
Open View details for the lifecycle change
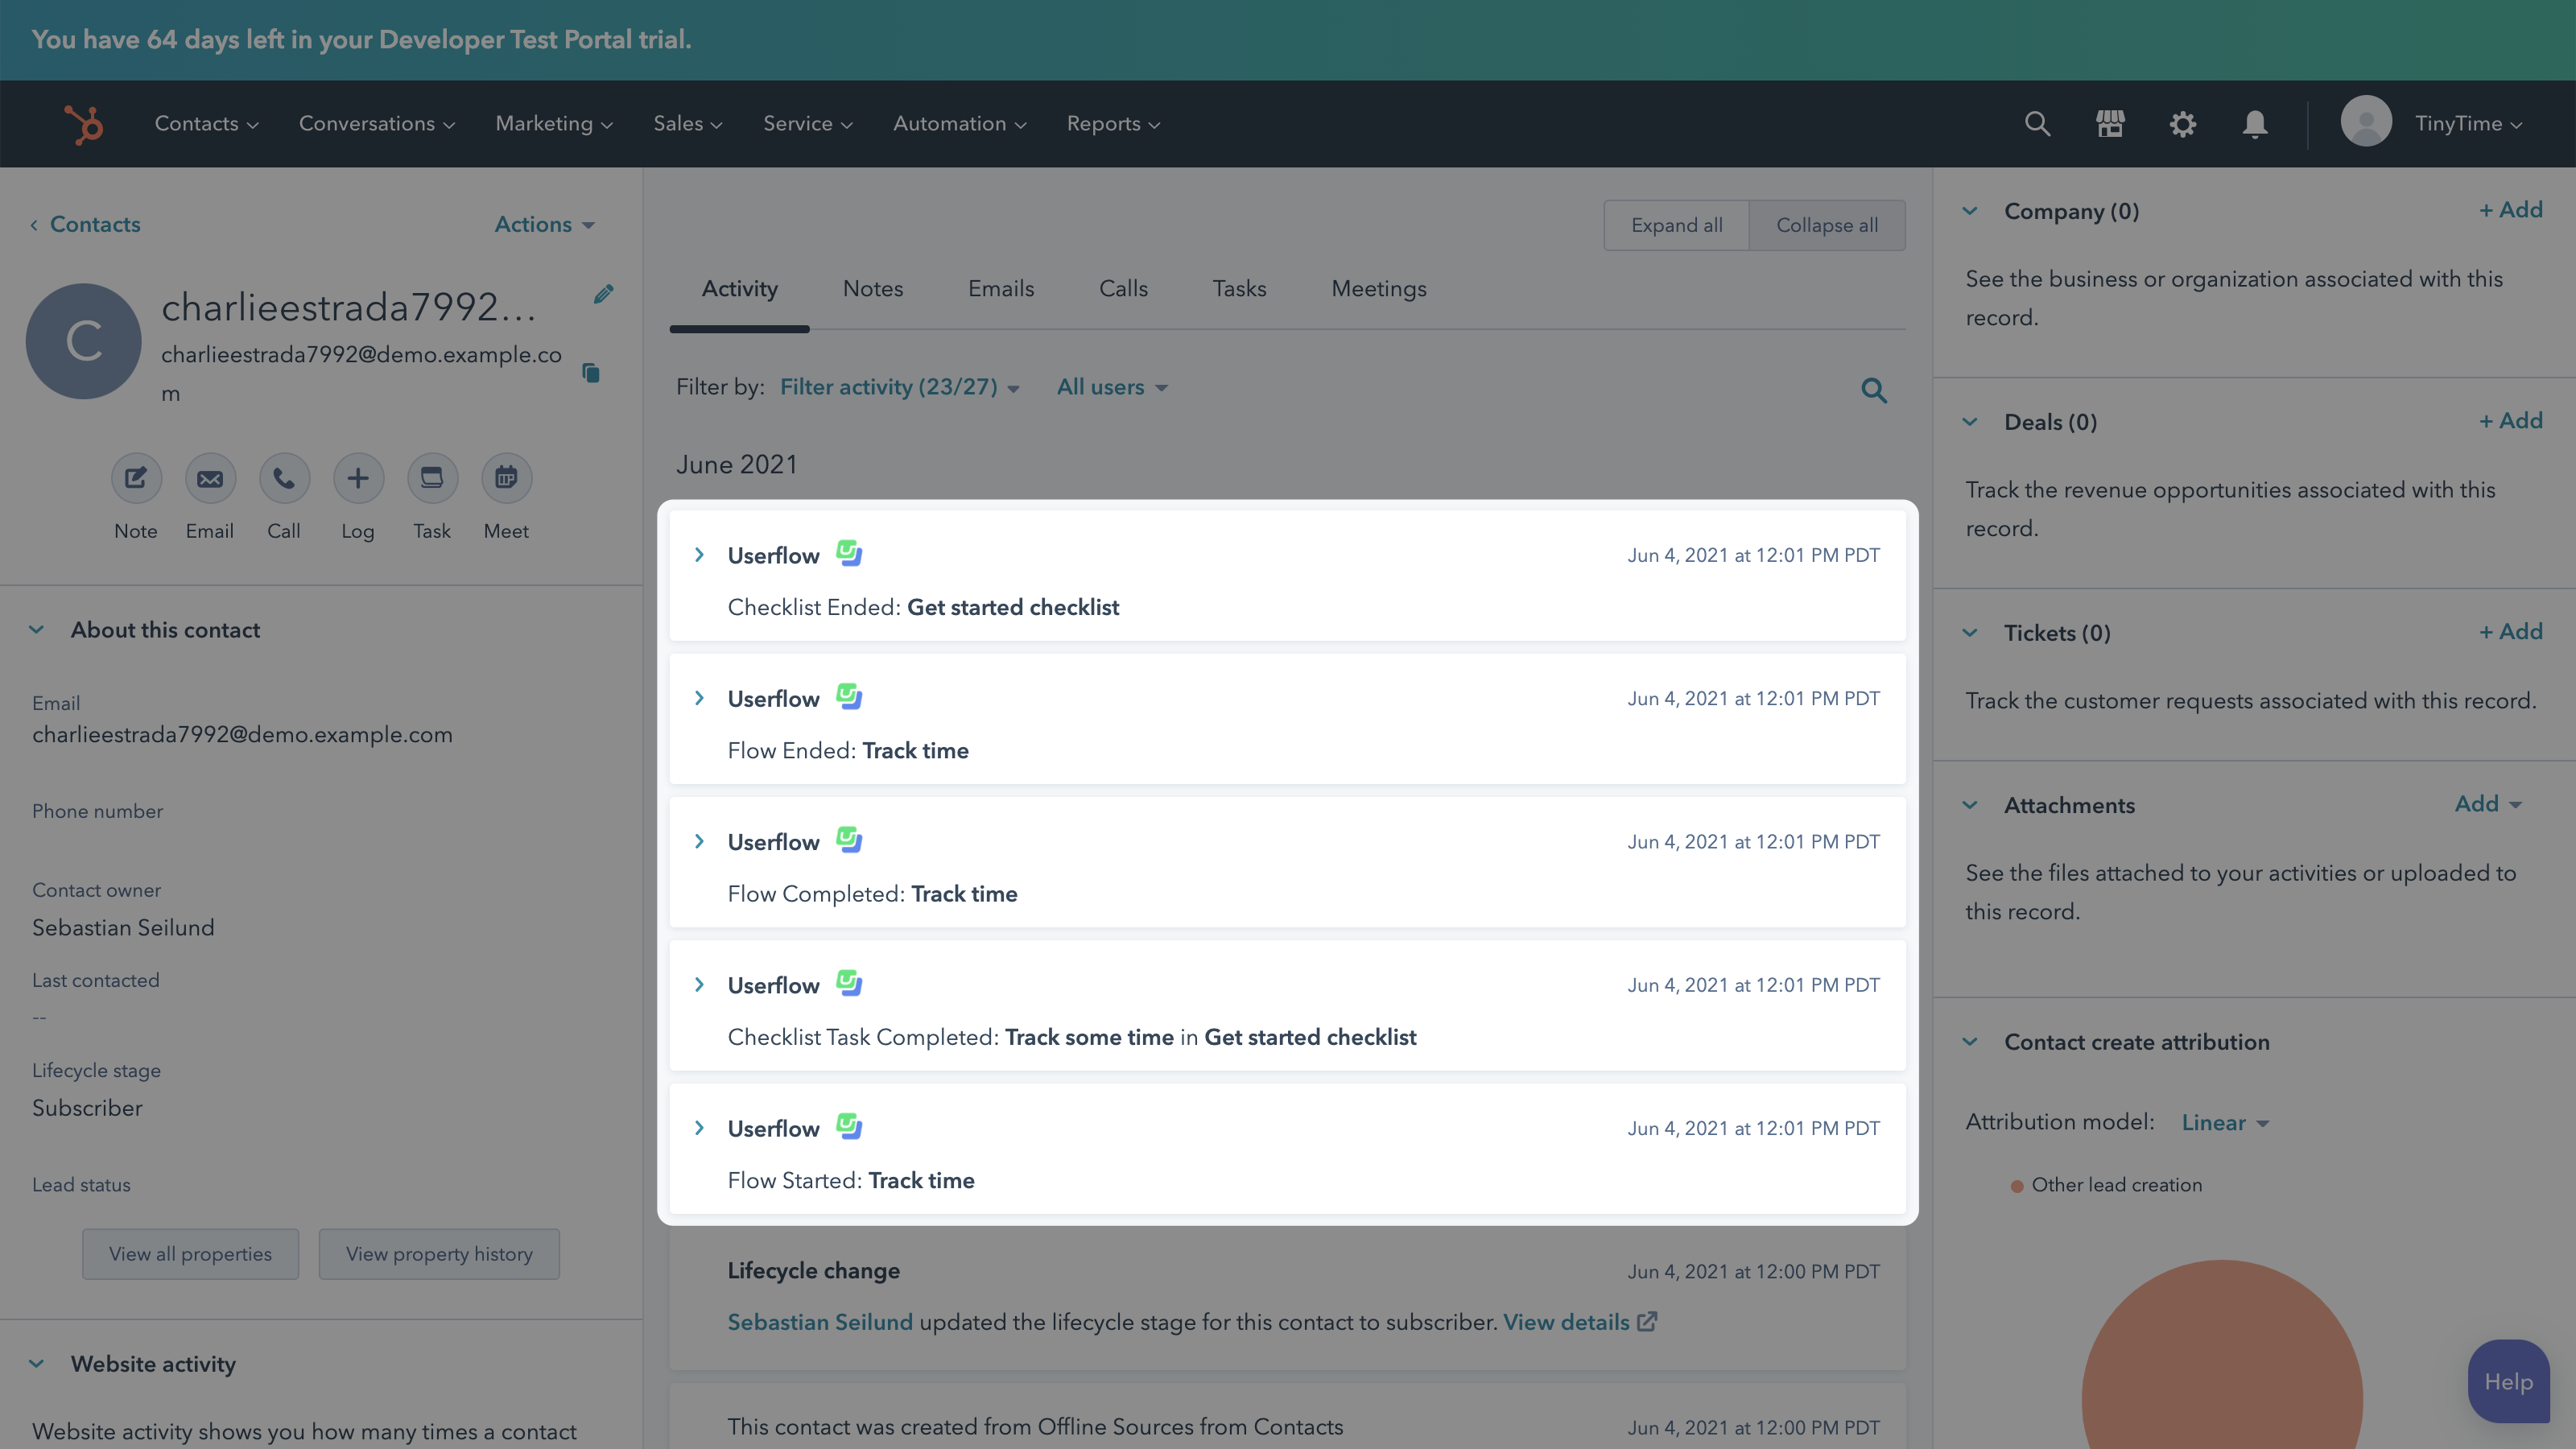click(x=1566, y=1321)
